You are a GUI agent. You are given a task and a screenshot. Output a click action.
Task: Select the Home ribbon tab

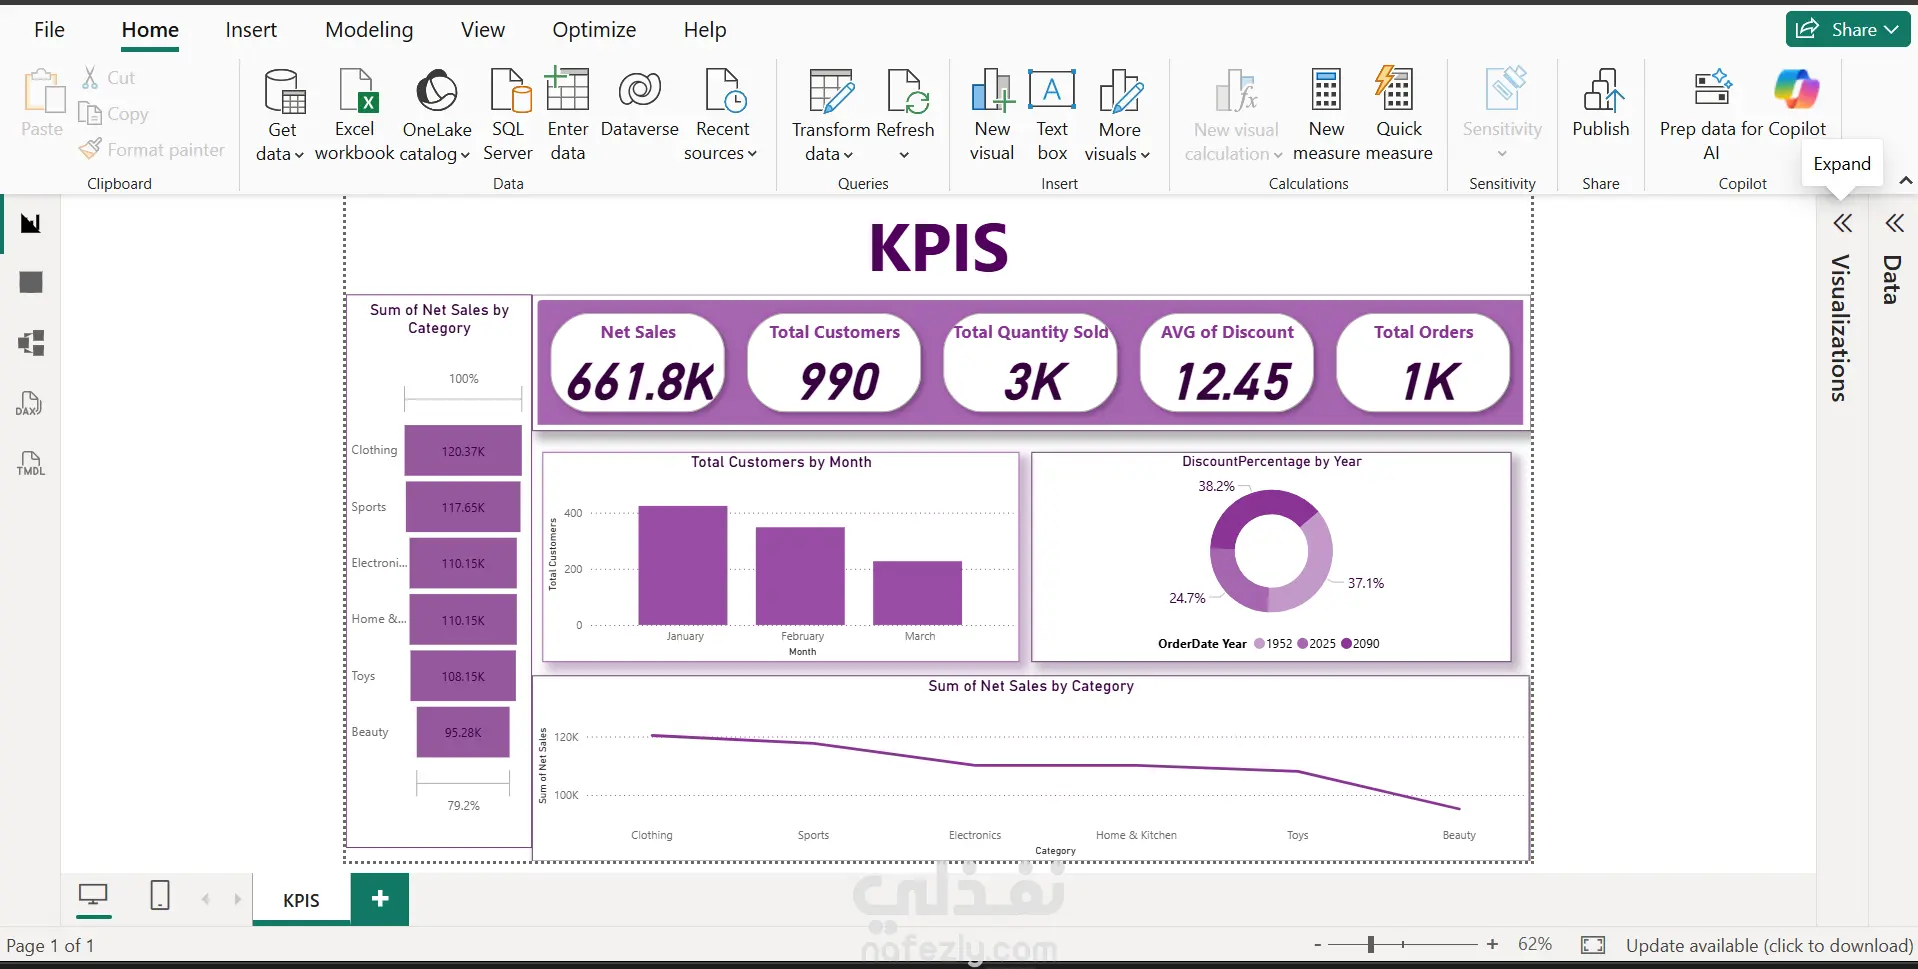(150, 30)
